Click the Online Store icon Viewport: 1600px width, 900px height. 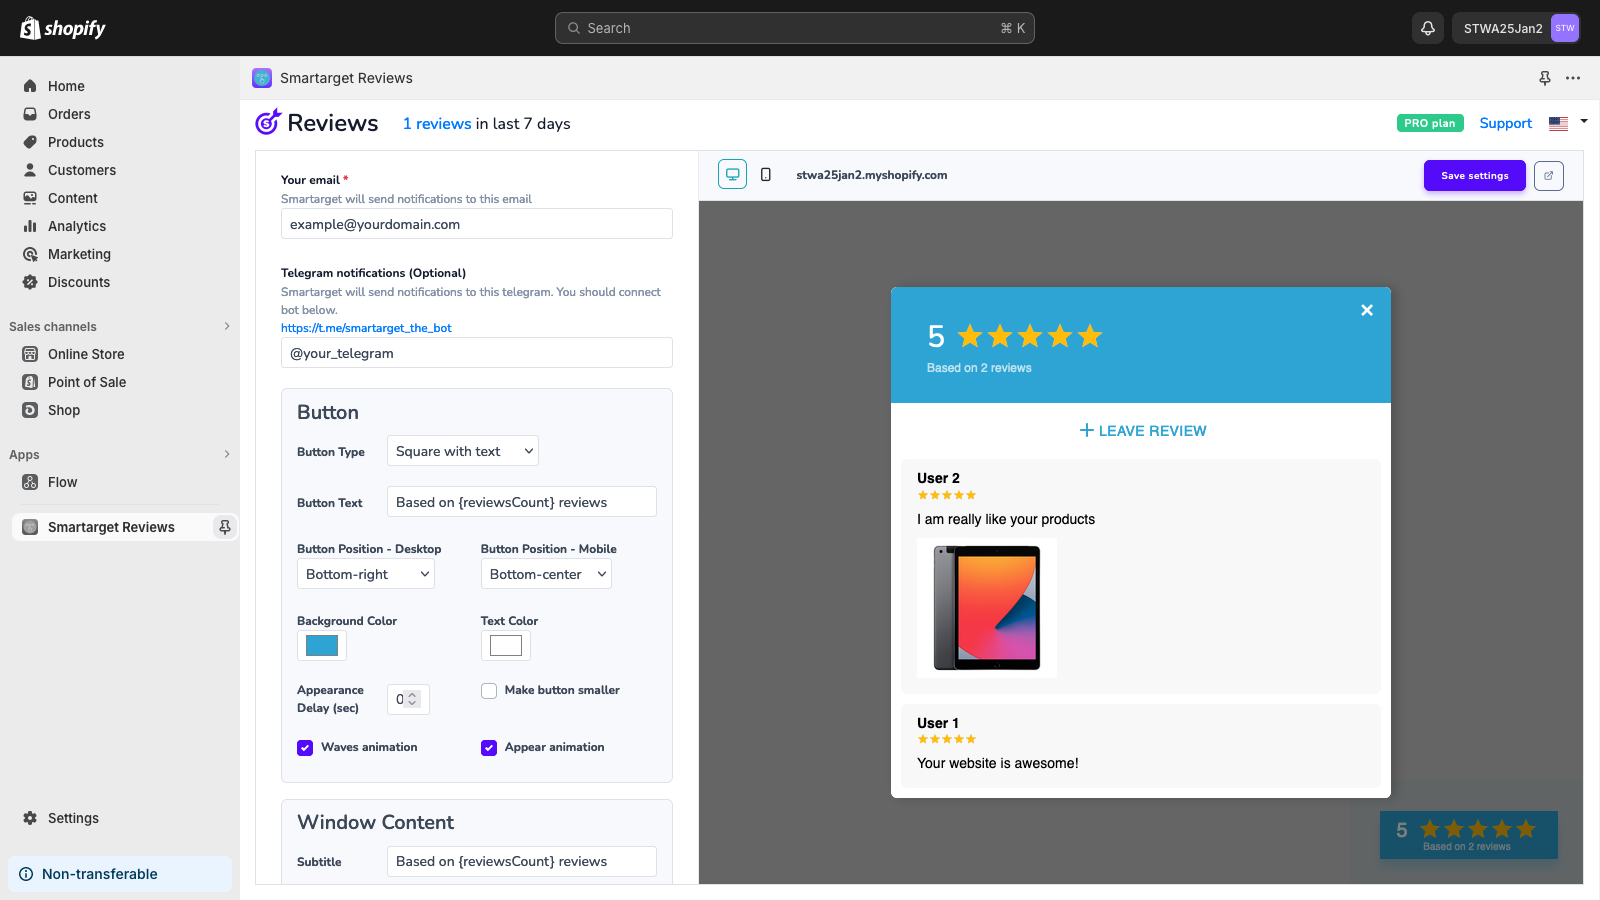click(30, 354)
